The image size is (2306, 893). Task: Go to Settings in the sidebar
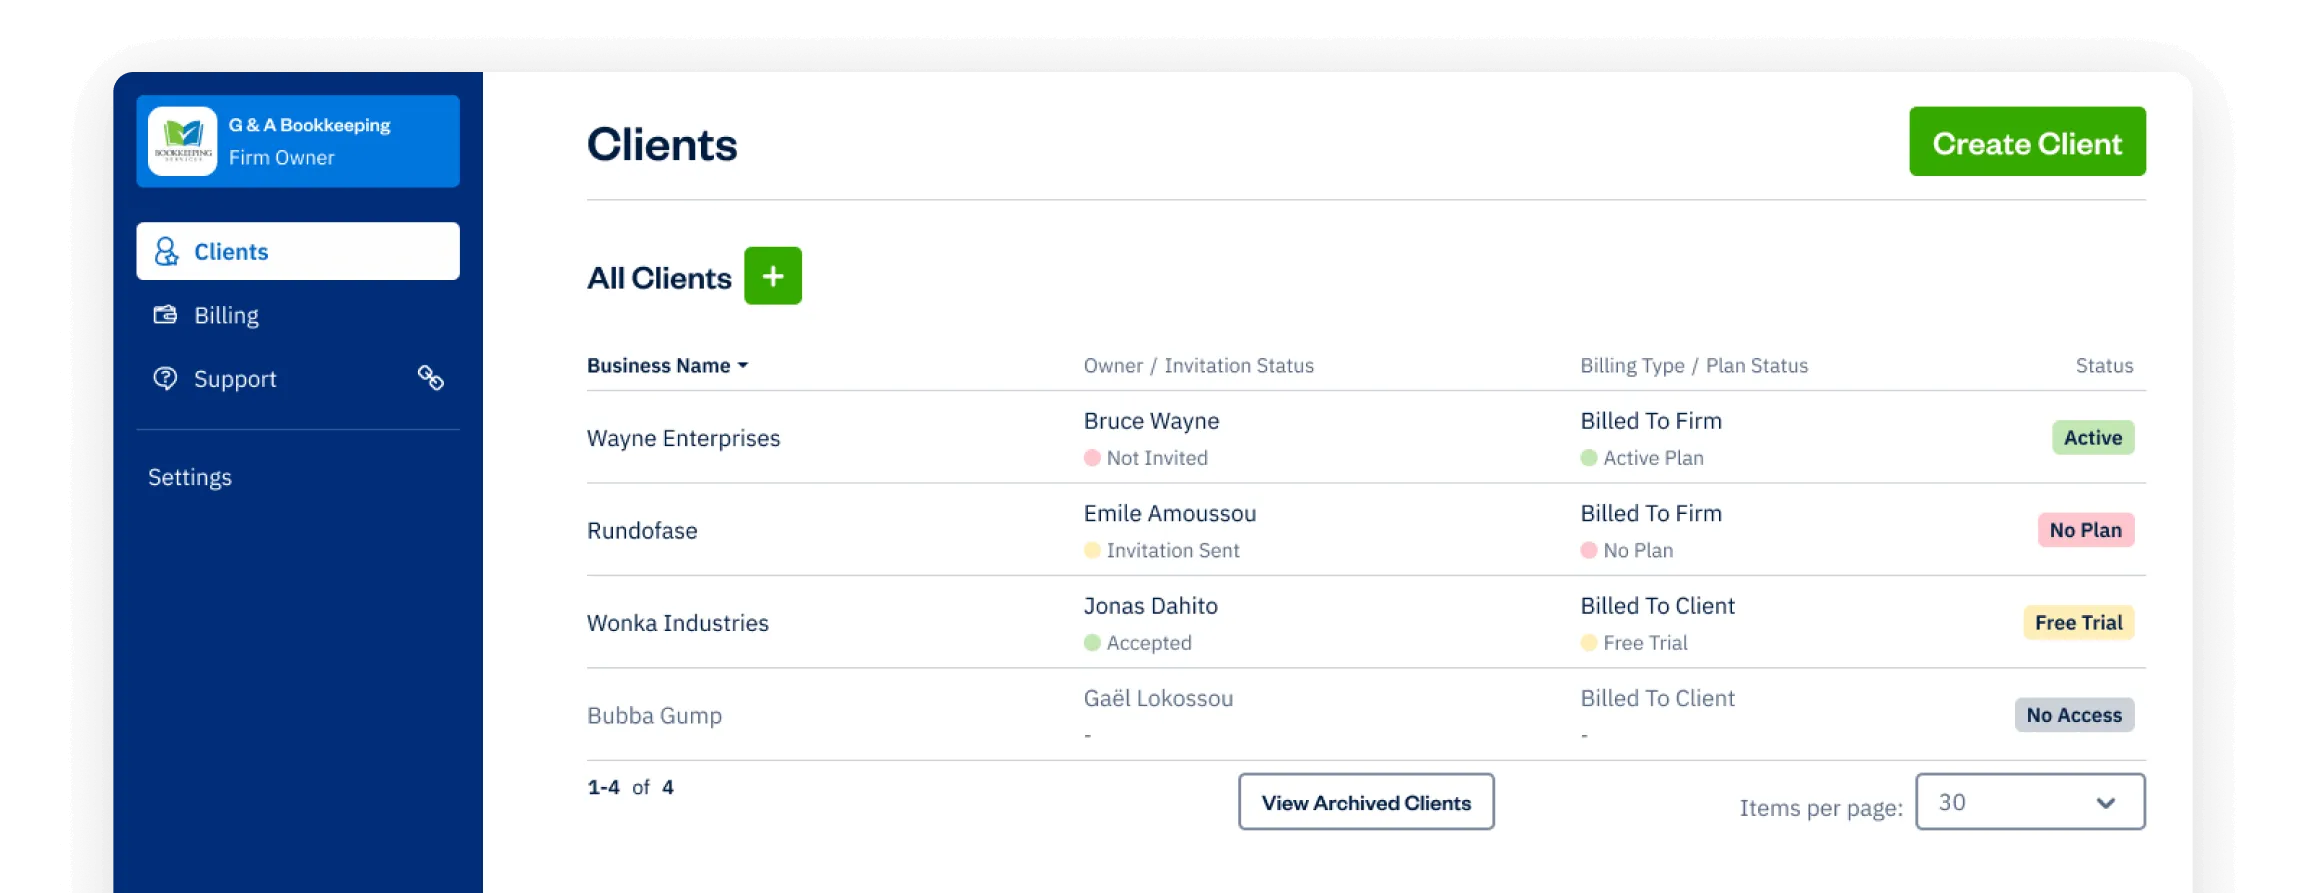pyautogui.click(x=190, y=477)
